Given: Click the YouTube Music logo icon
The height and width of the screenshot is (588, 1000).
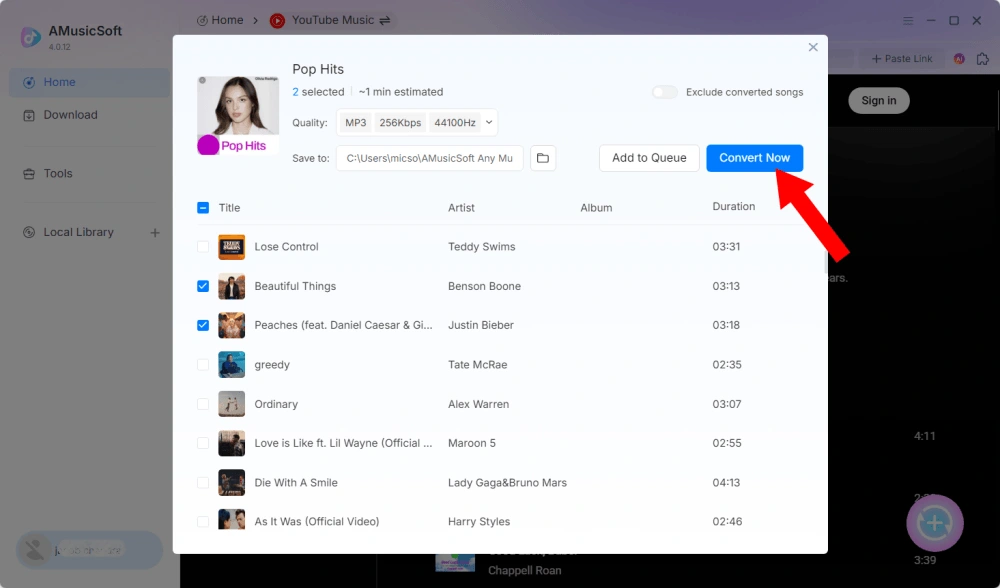Looking at the screenshot, I should click(277, 21).
